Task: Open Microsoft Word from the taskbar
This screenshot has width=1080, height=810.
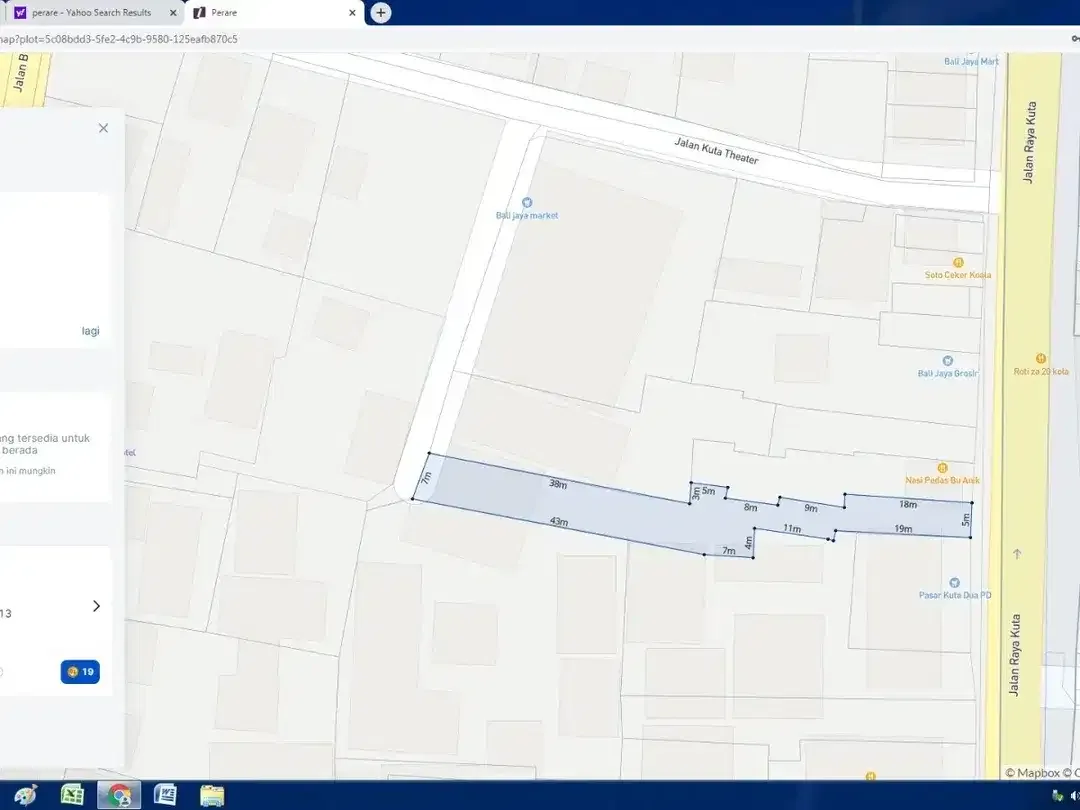Action: 165,796
